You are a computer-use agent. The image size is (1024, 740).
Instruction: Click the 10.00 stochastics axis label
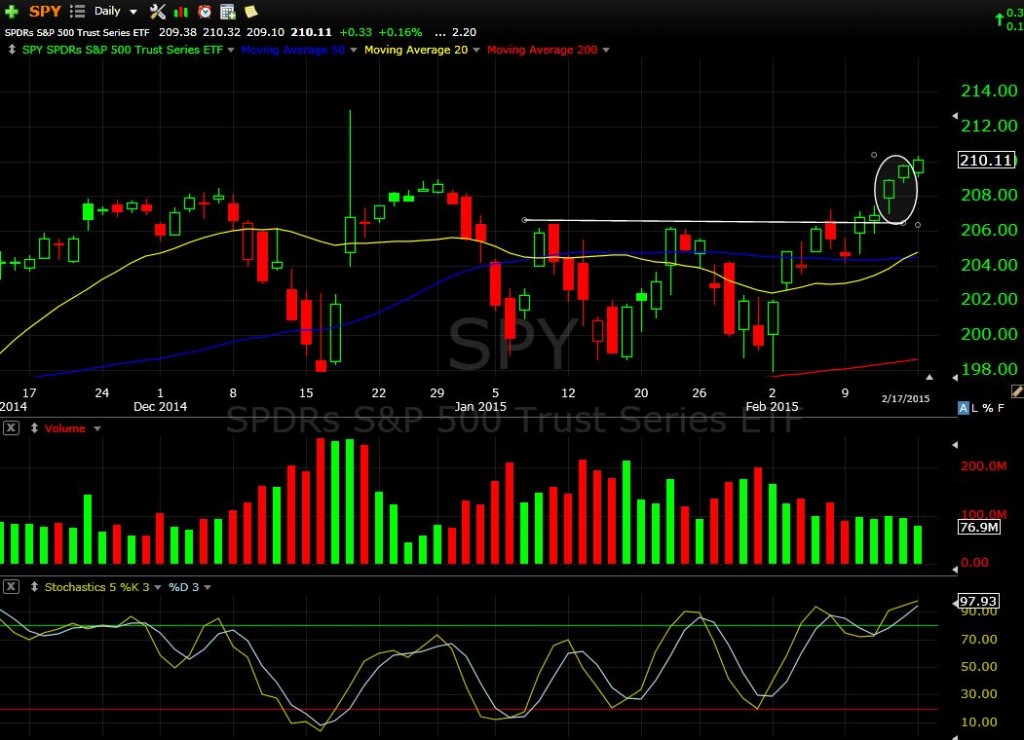pos(979,722)
